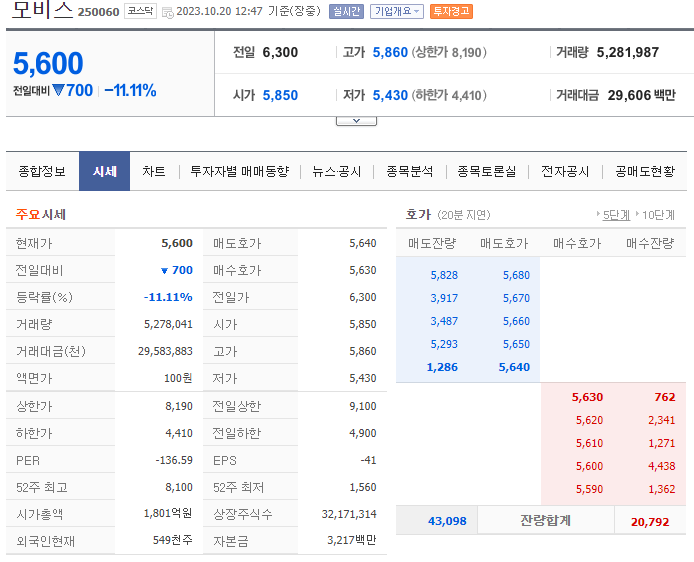Switch to the 전자공시 tab

[x=565, y=171]
